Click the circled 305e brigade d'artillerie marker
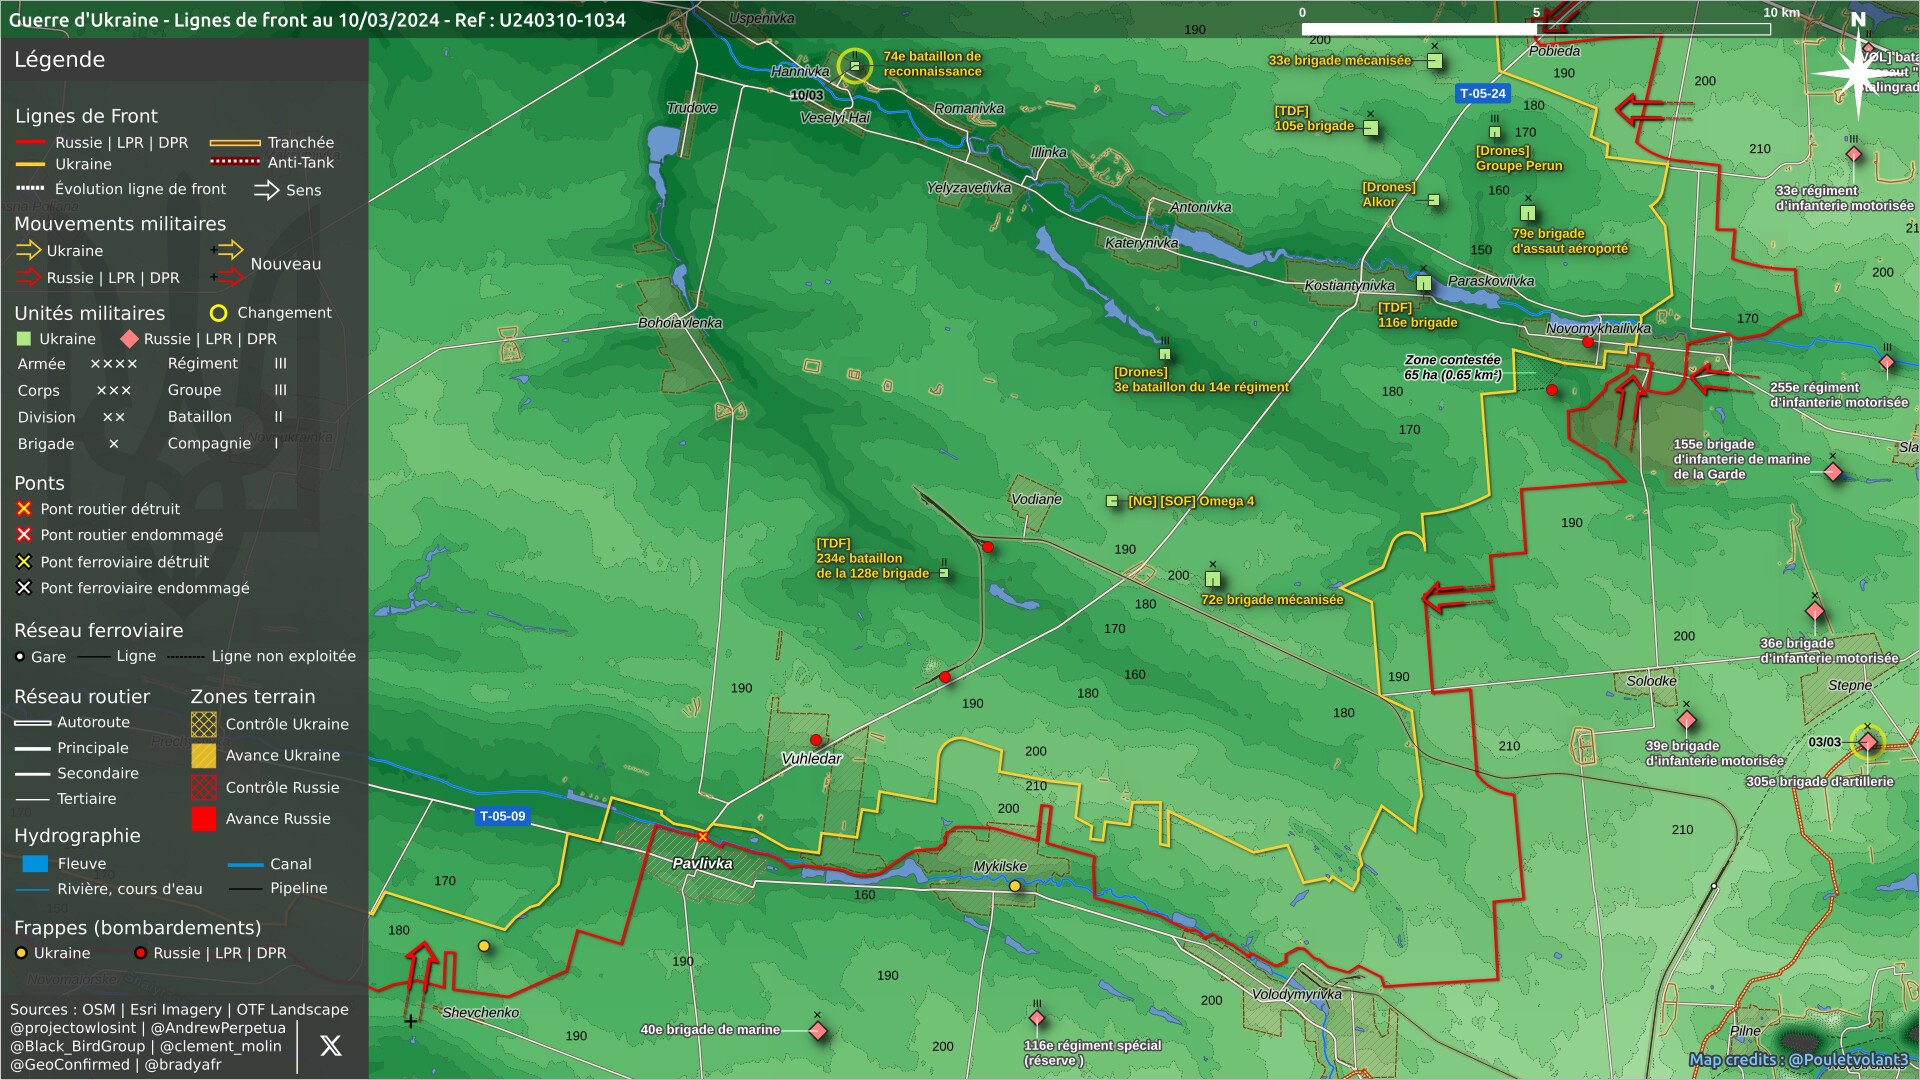1920x1080 pixels. point(1867,742)
